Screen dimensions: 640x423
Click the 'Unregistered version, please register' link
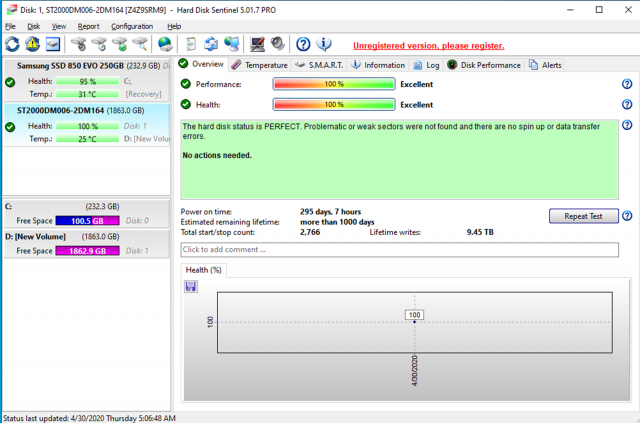click(427, 46)
